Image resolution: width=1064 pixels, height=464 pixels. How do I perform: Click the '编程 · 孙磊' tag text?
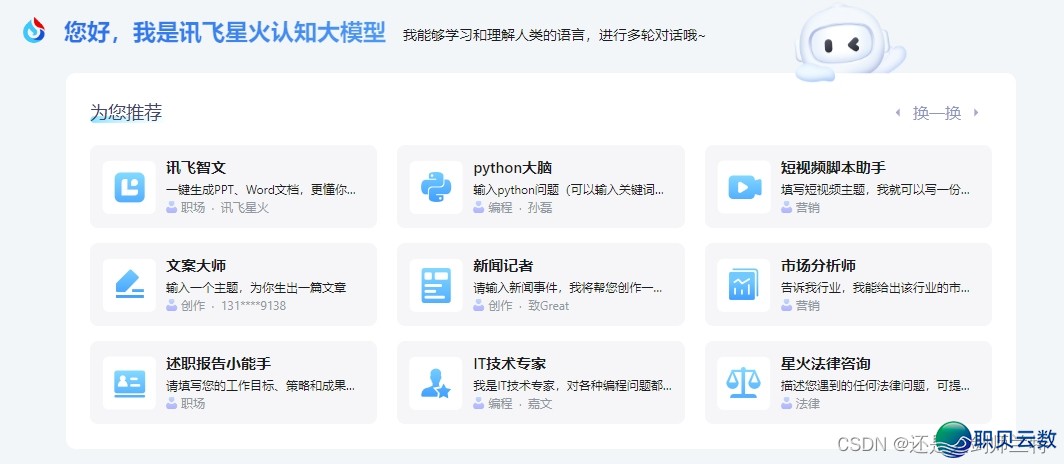coord(520,208)
